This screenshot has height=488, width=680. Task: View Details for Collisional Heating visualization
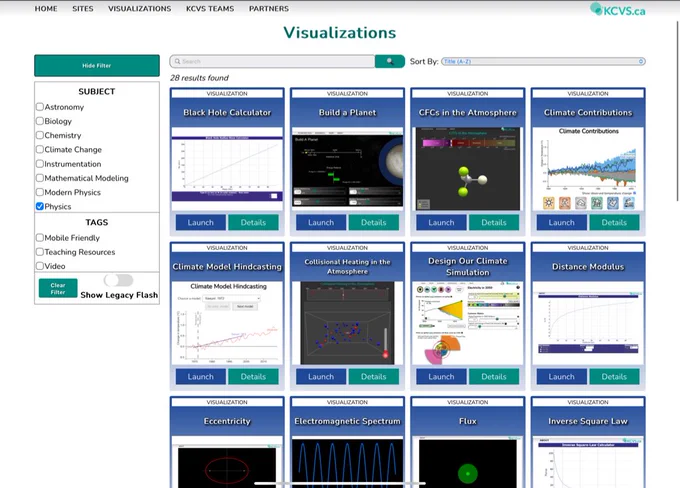coord(373,377)
